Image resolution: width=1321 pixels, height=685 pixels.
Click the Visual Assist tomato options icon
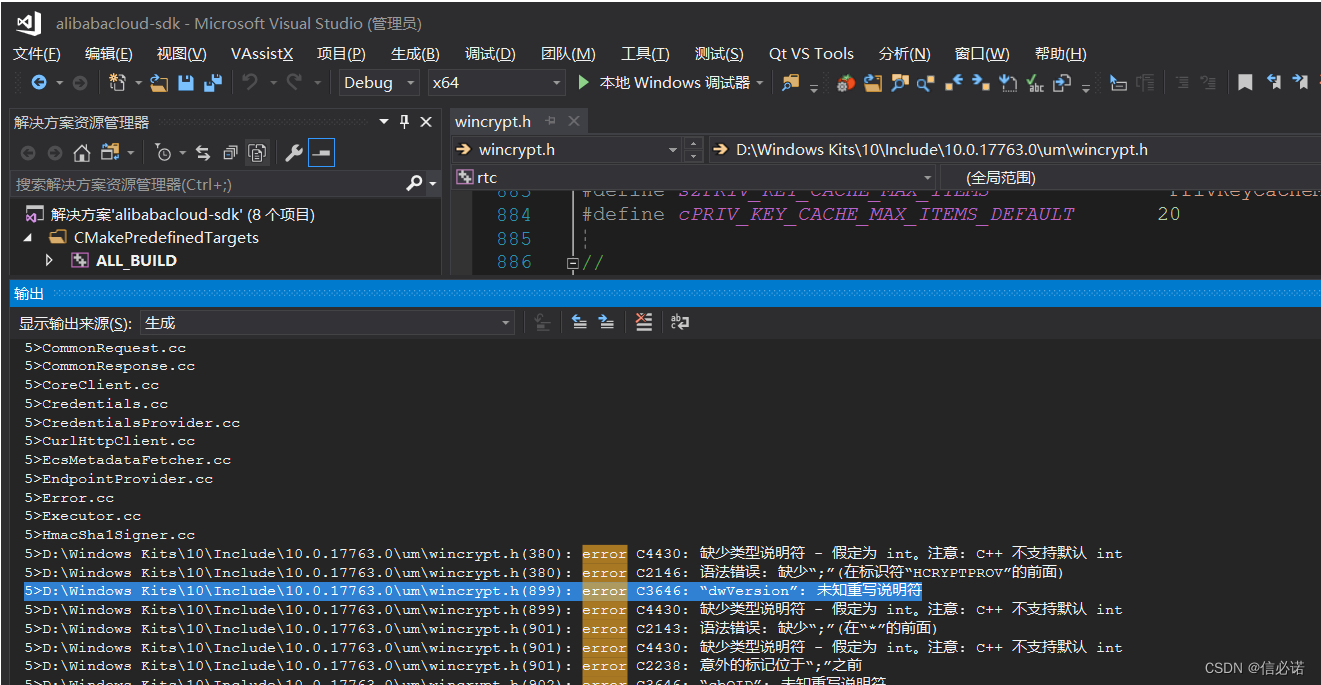click(846, 83)
